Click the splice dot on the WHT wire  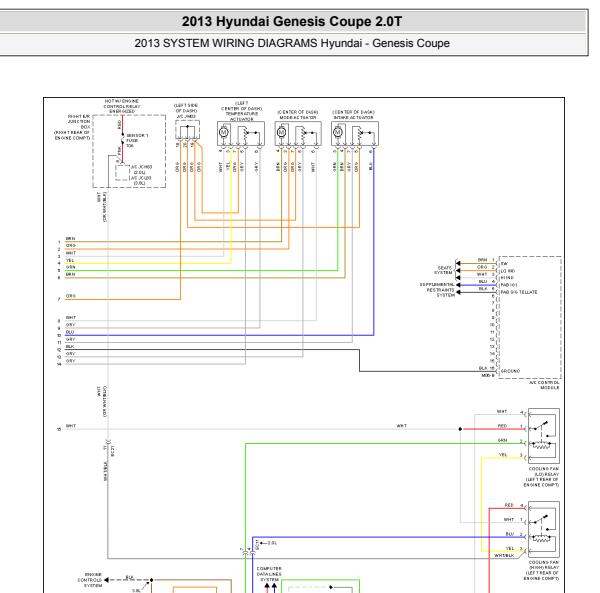click(x=460, y=429)
